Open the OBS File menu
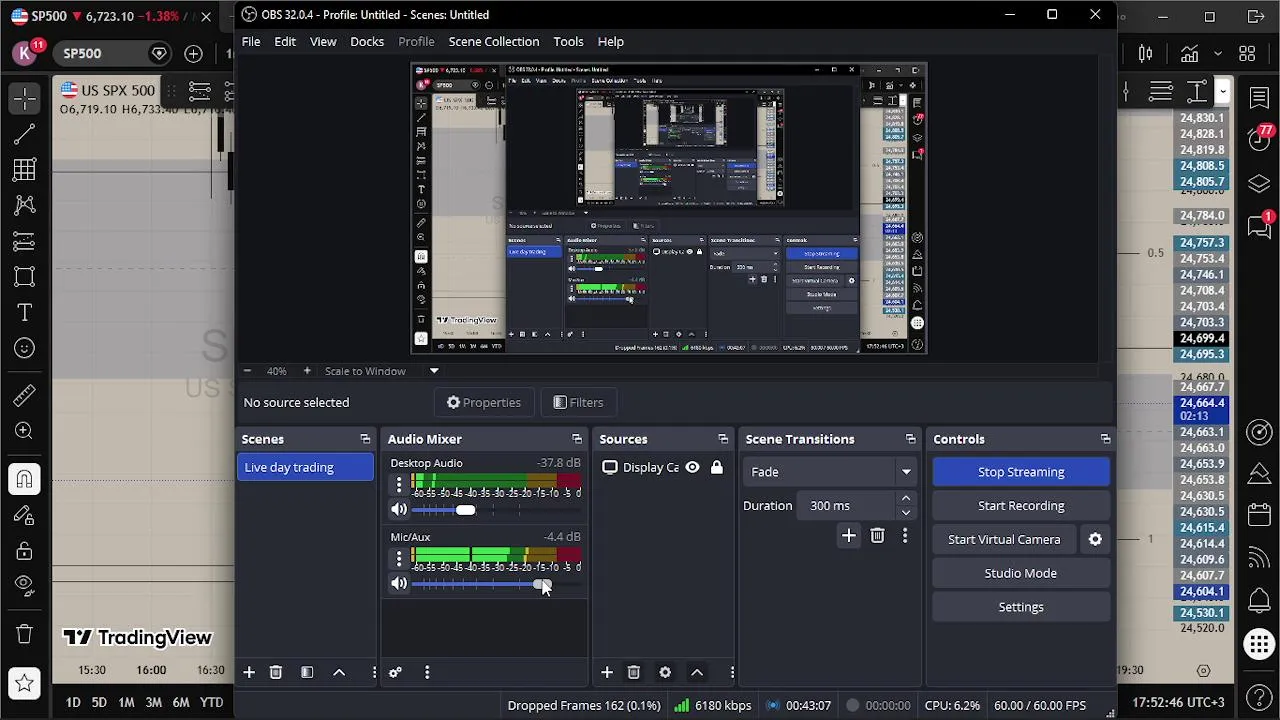The image size is (1280, 720). point(251,41)
